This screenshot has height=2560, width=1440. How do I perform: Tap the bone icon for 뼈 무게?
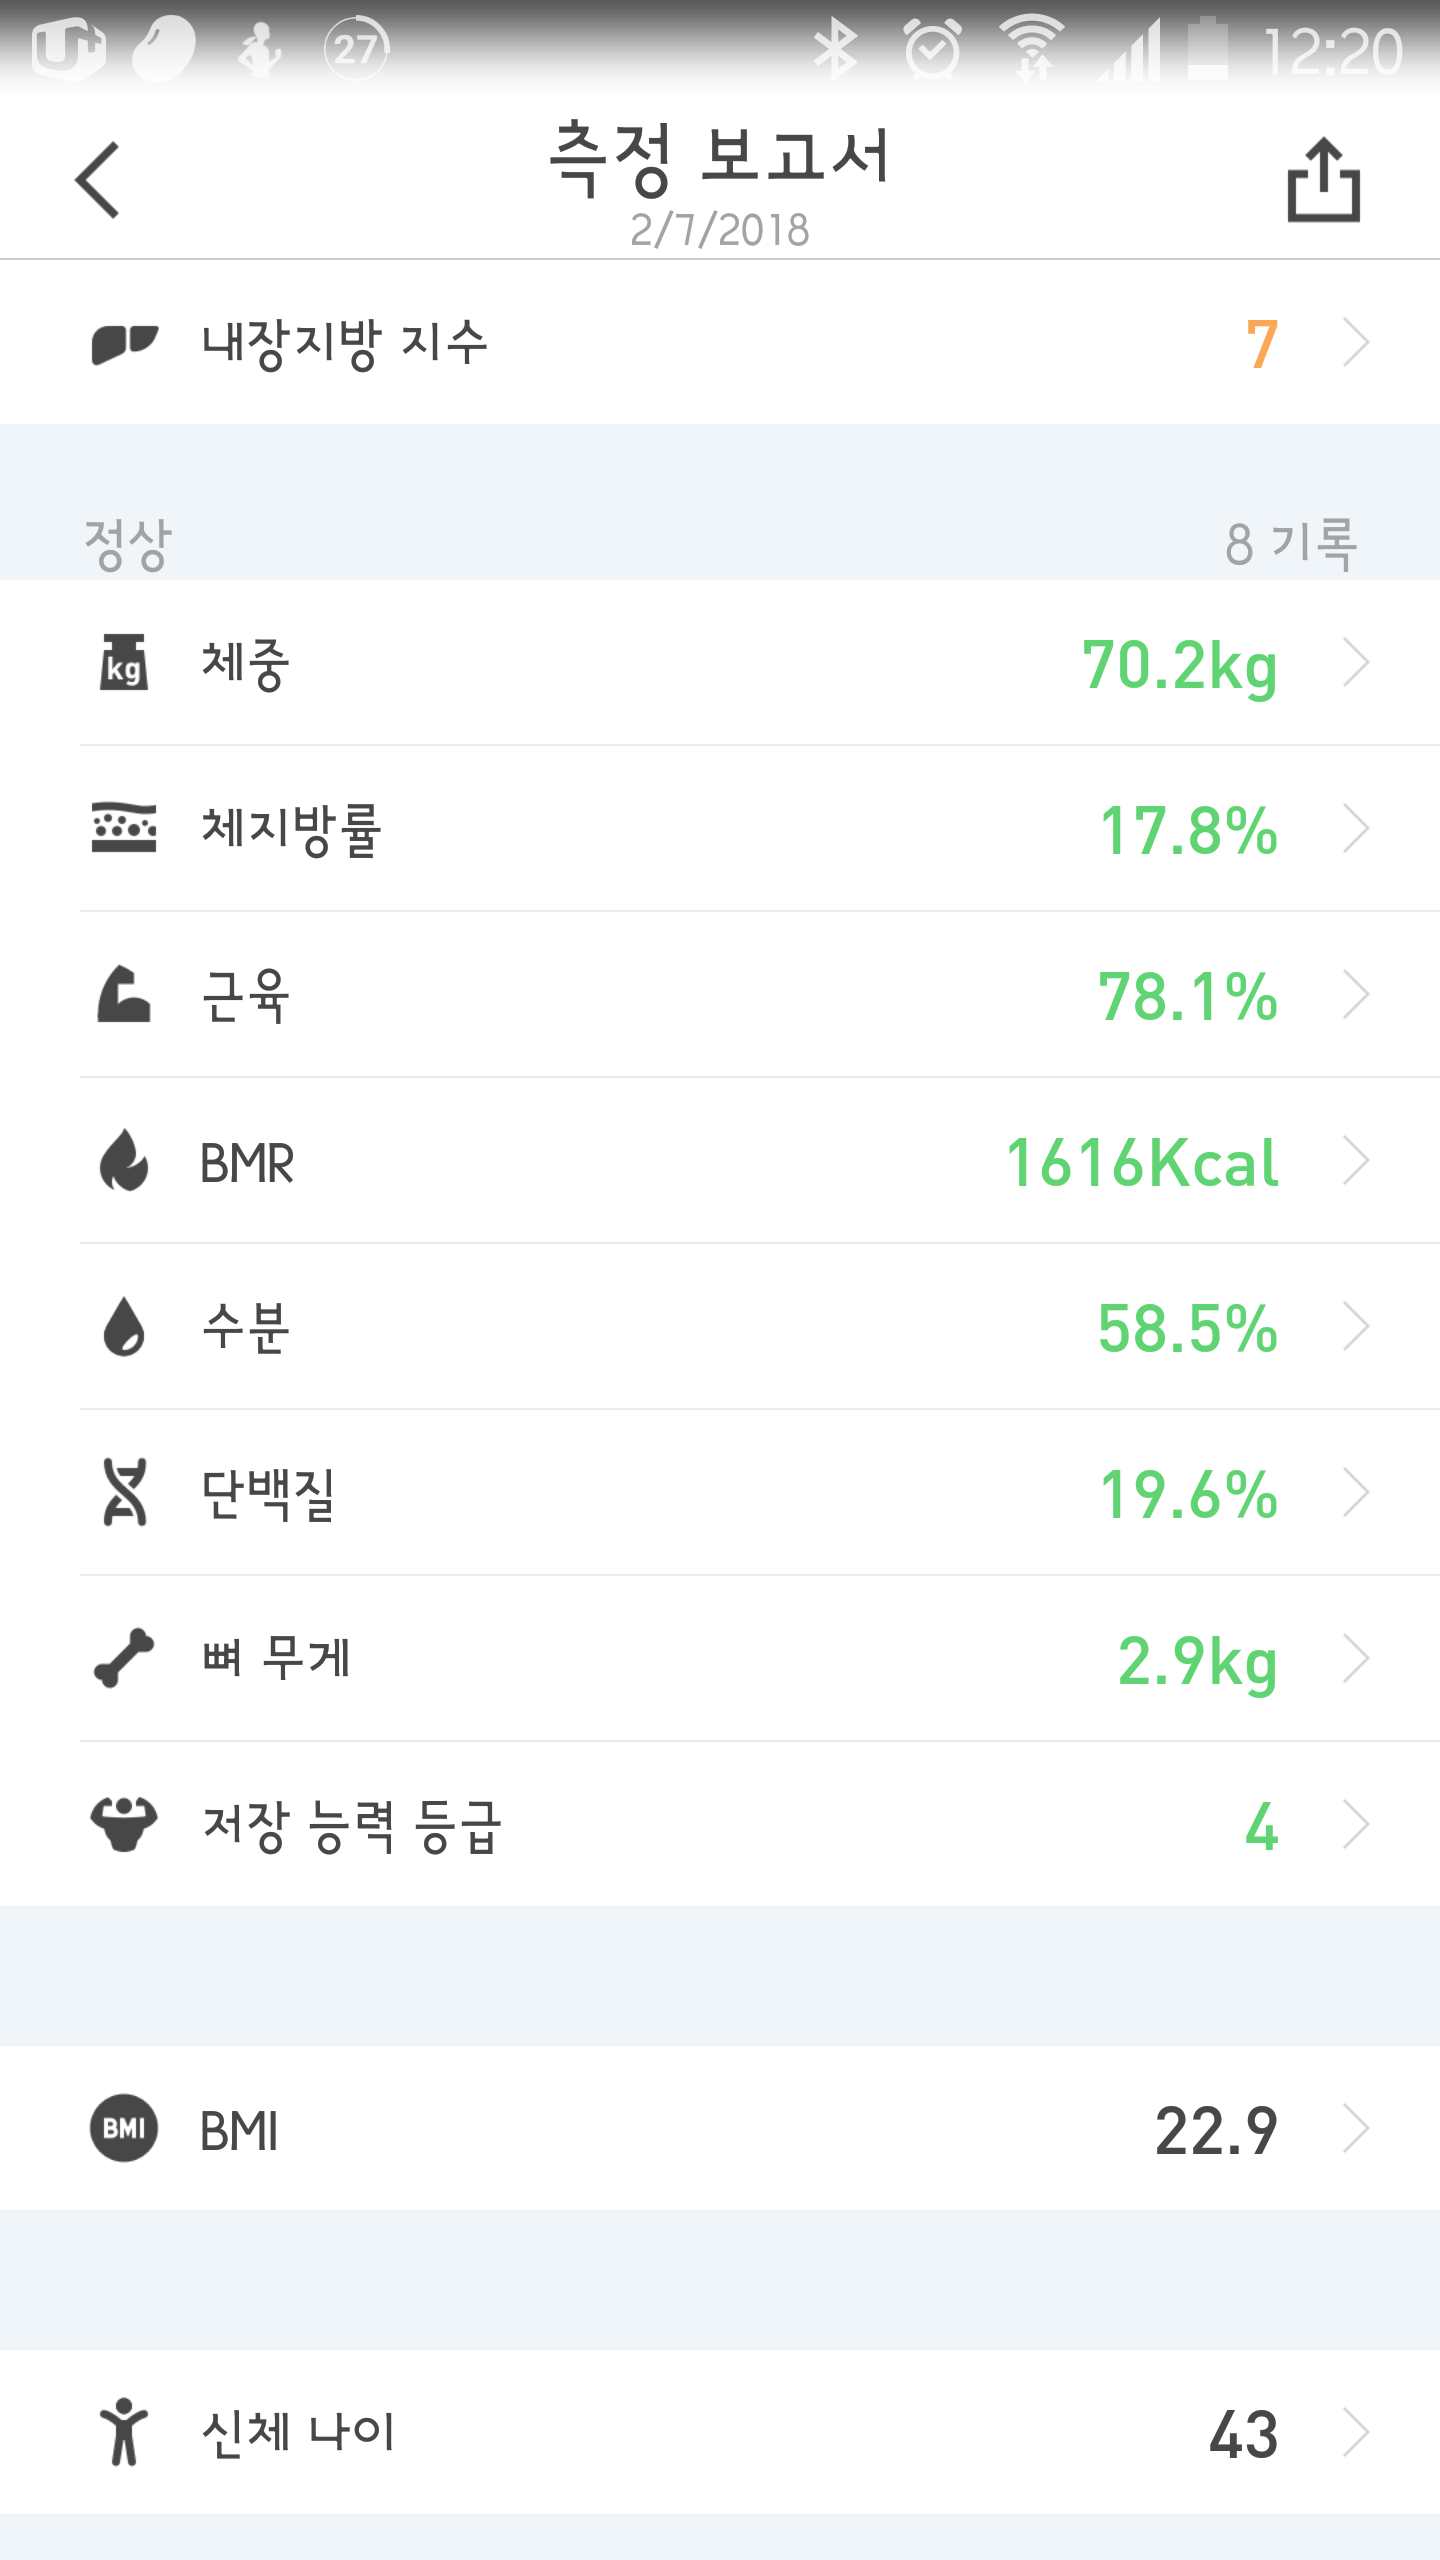click(x=124, y=1659)
